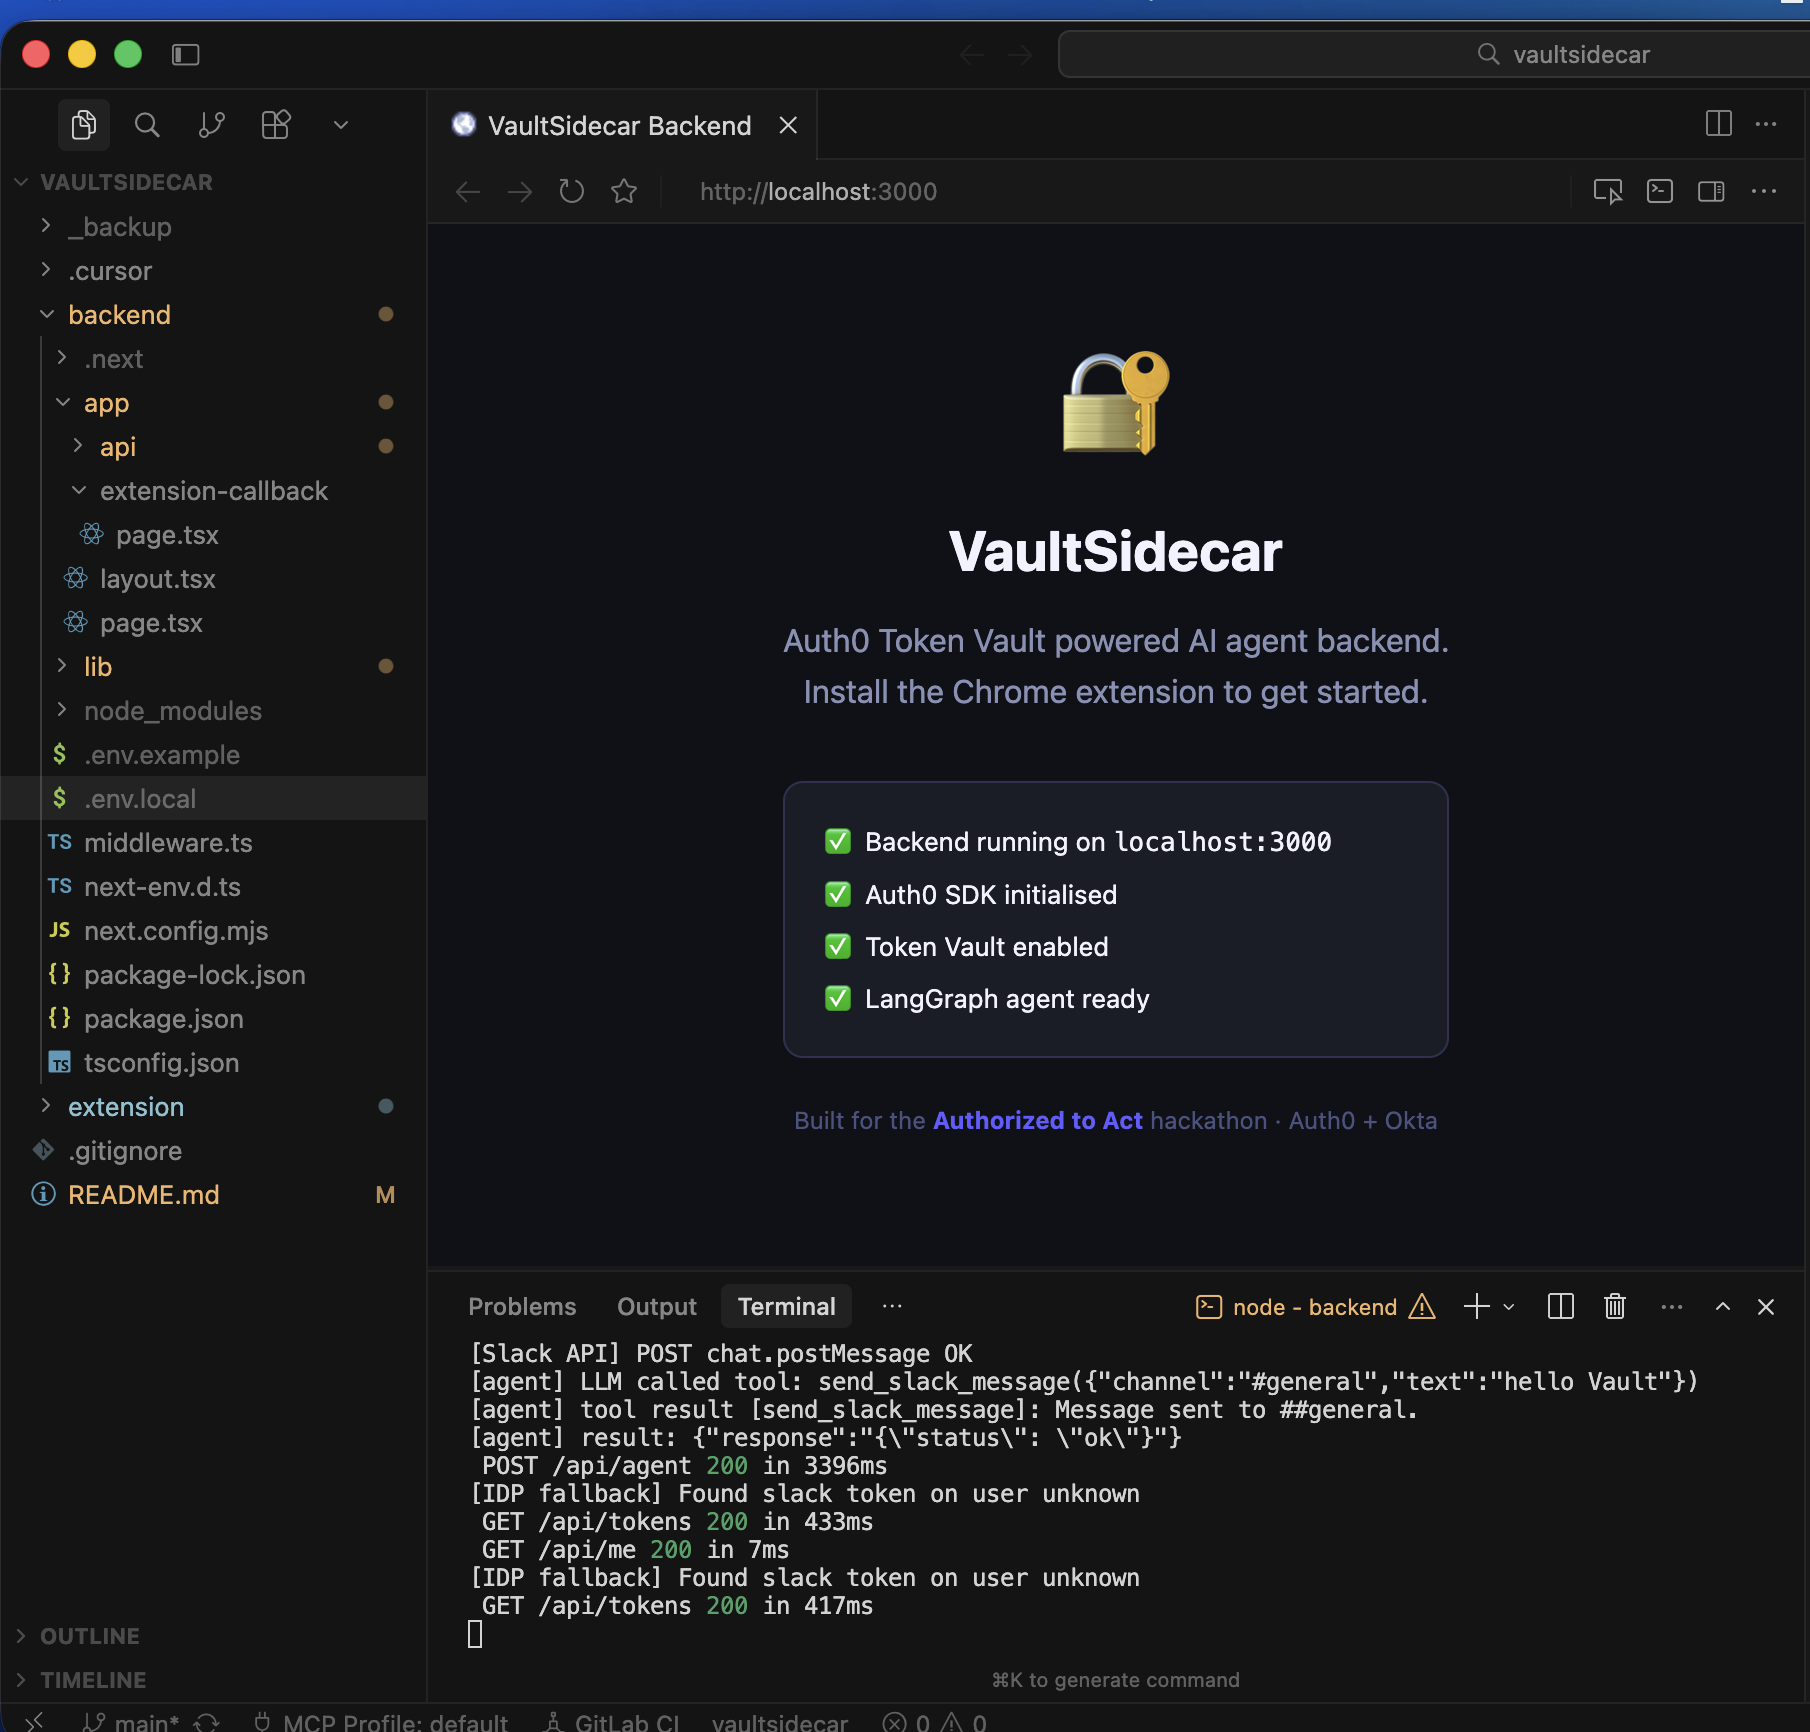This screenshot has height=1732, width=1810.
Task: Open editor more actions menu
Action: [x=1766, y=124]
